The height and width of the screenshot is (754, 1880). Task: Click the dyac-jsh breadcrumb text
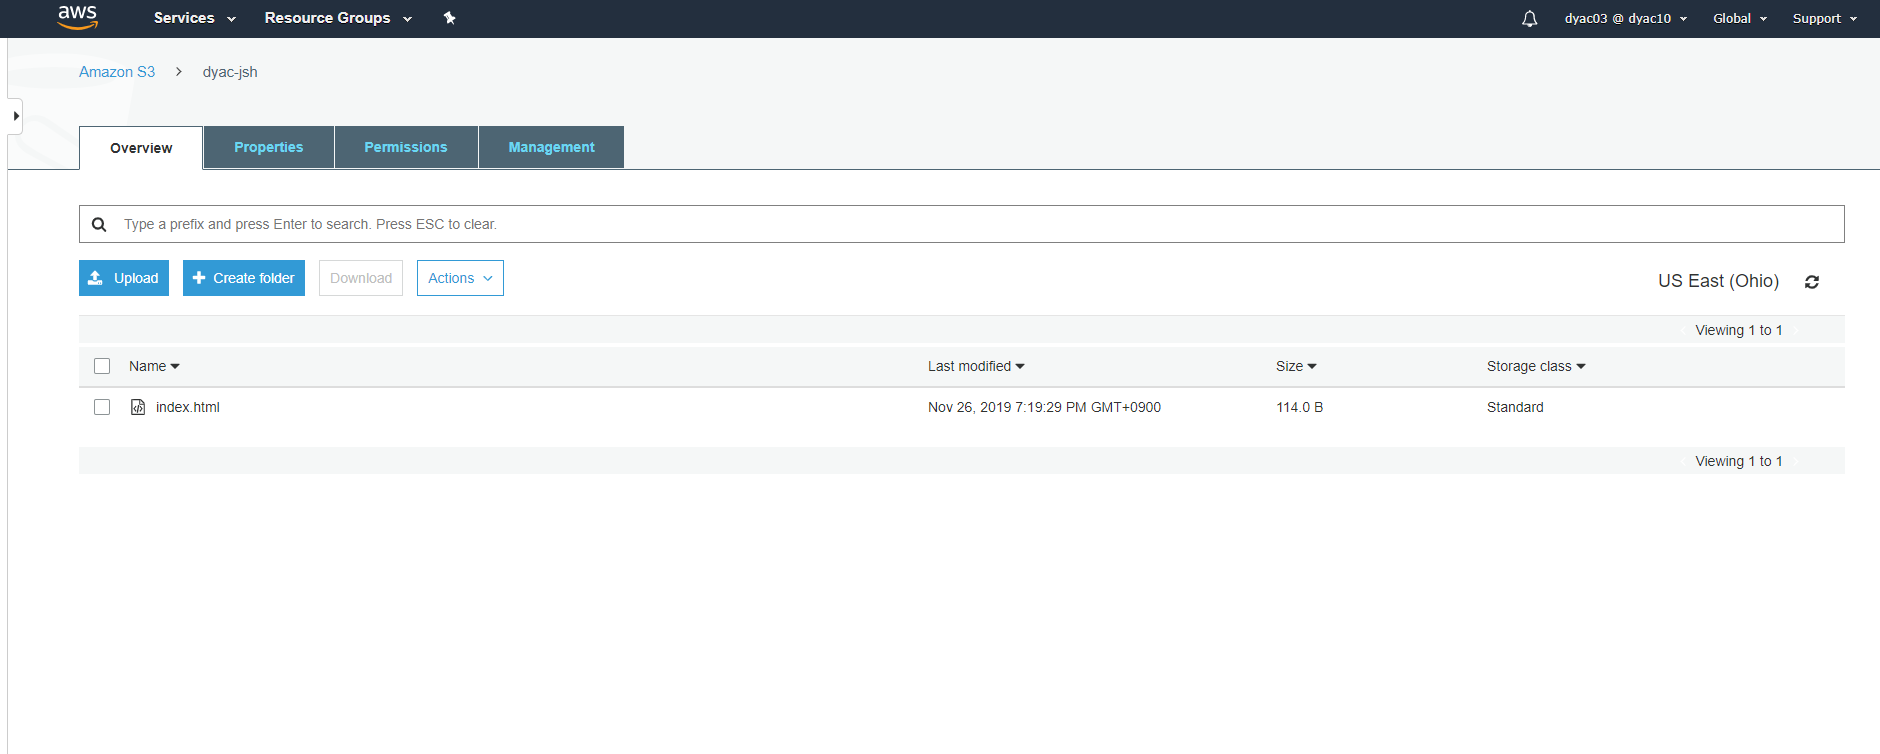(230, 72)
